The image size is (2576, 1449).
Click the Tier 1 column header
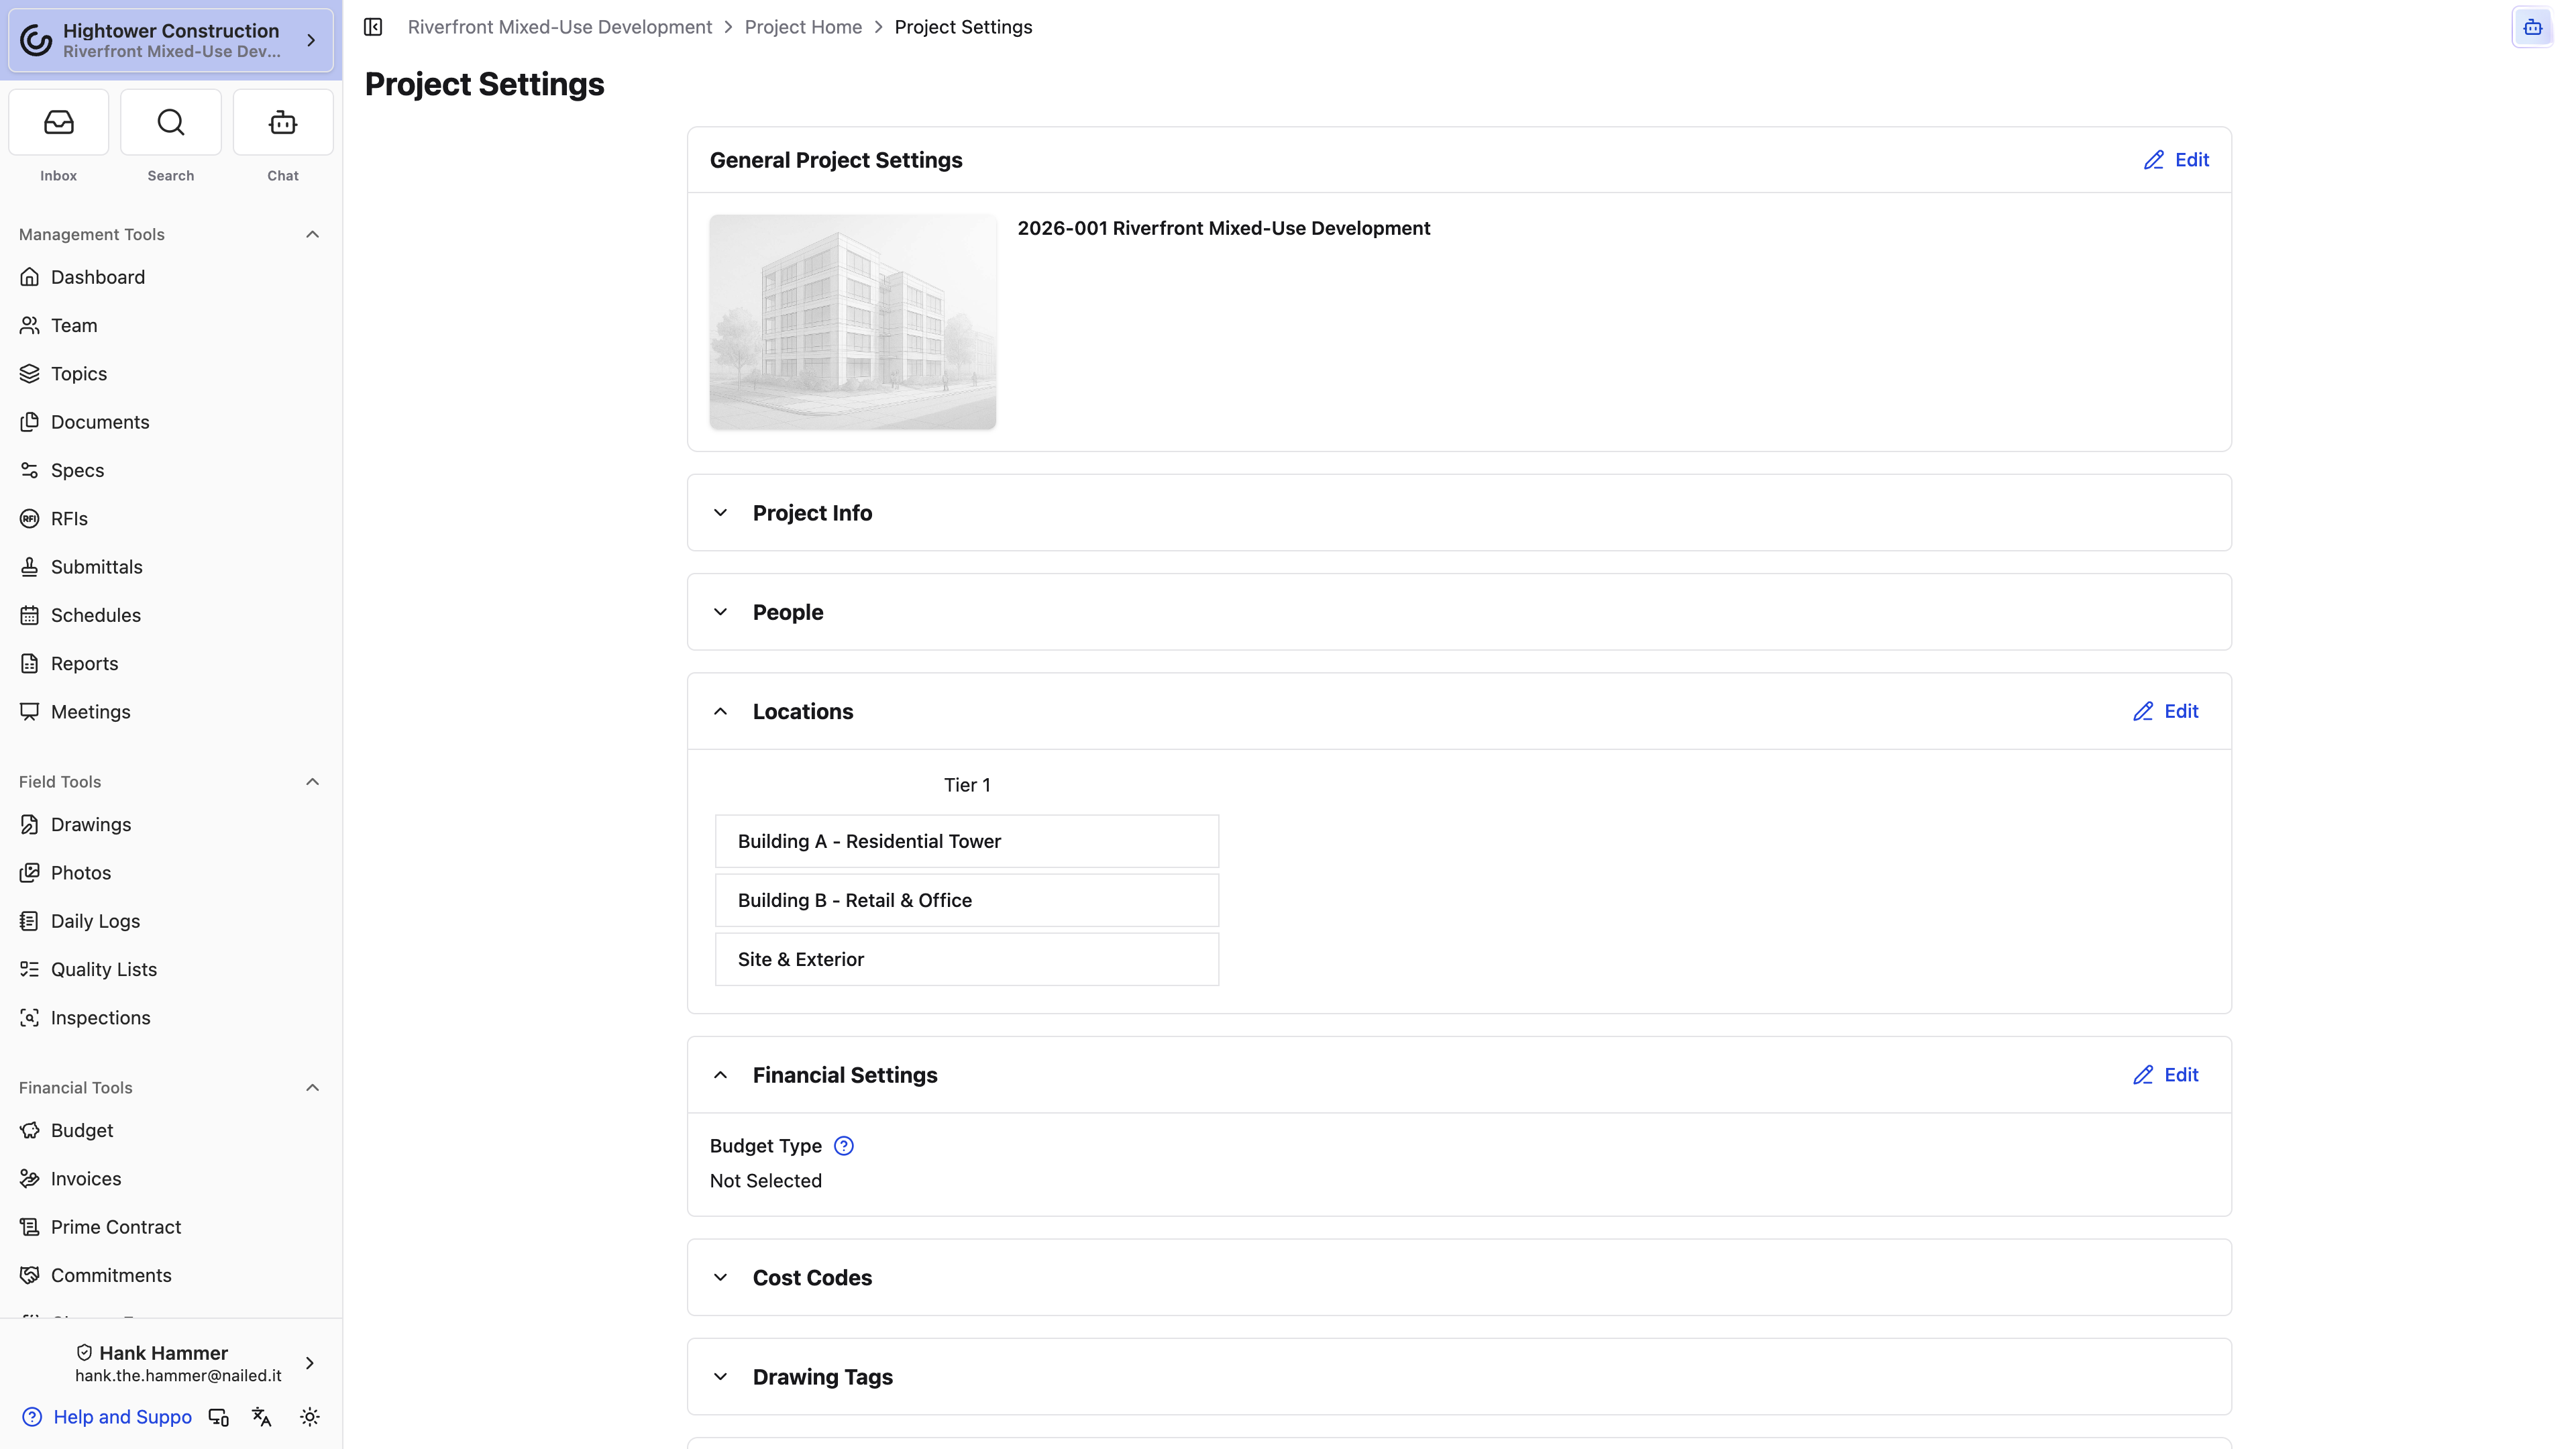[967, 786]
